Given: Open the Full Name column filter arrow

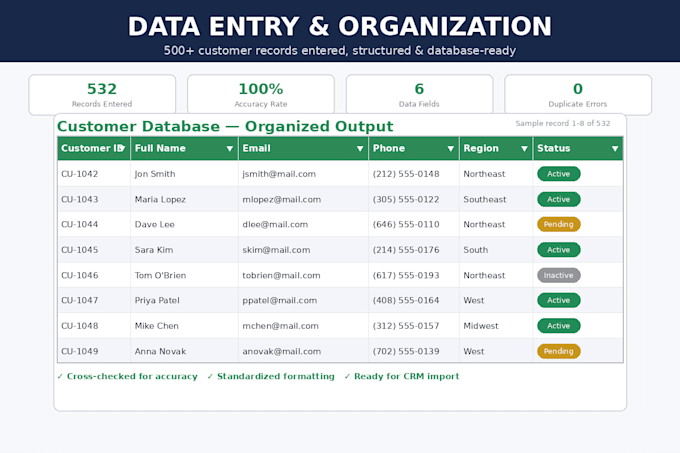Looking at the screenshot, I should (229, 149).
